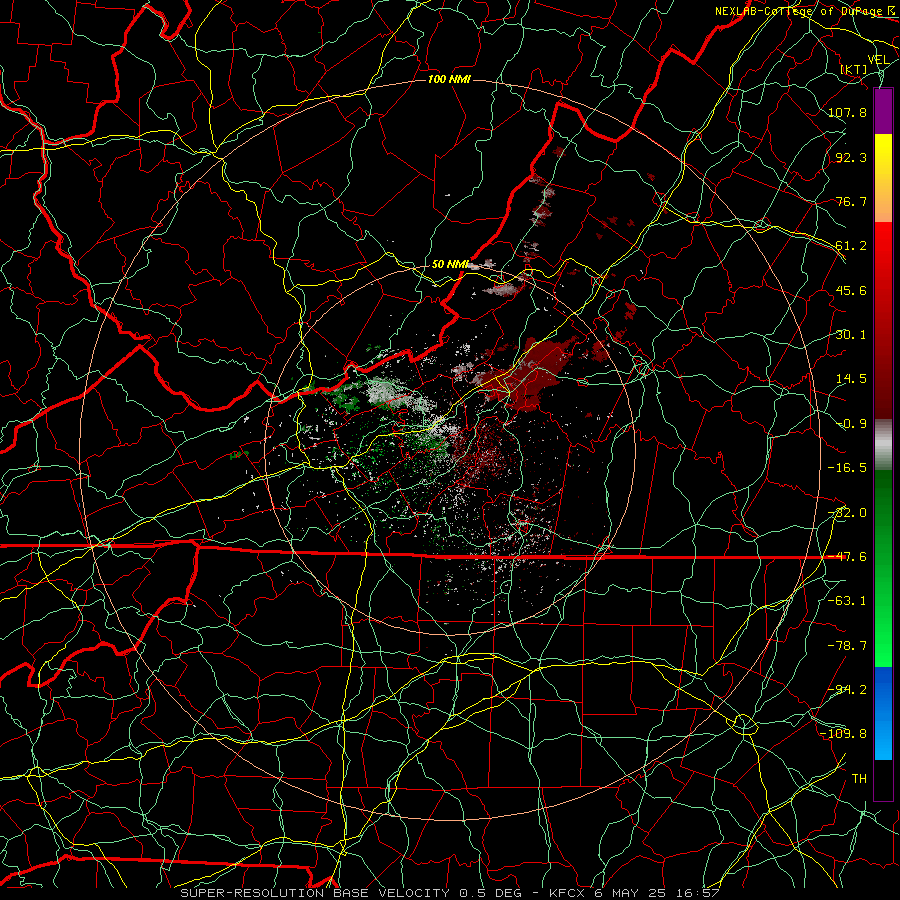This screenshot has height=900, width=900.
Task: Select the -32.0 scale value
Action: point(847,513)
